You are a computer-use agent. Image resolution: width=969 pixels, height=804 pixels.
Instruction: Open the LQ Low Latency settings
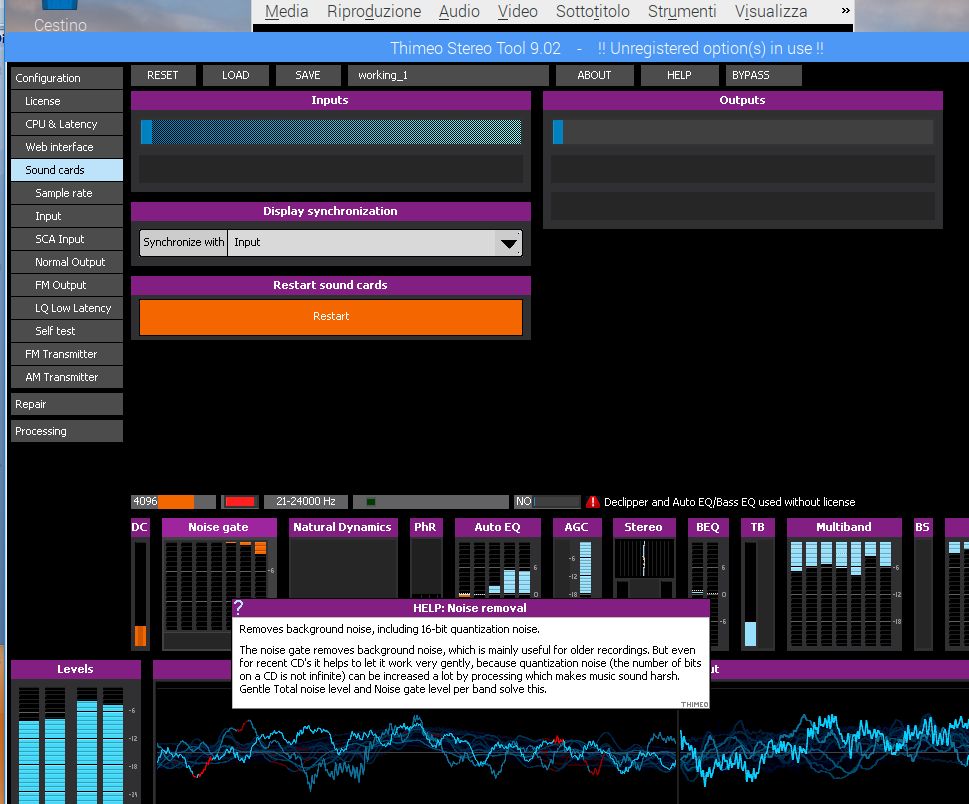click(x=67, y=308)
